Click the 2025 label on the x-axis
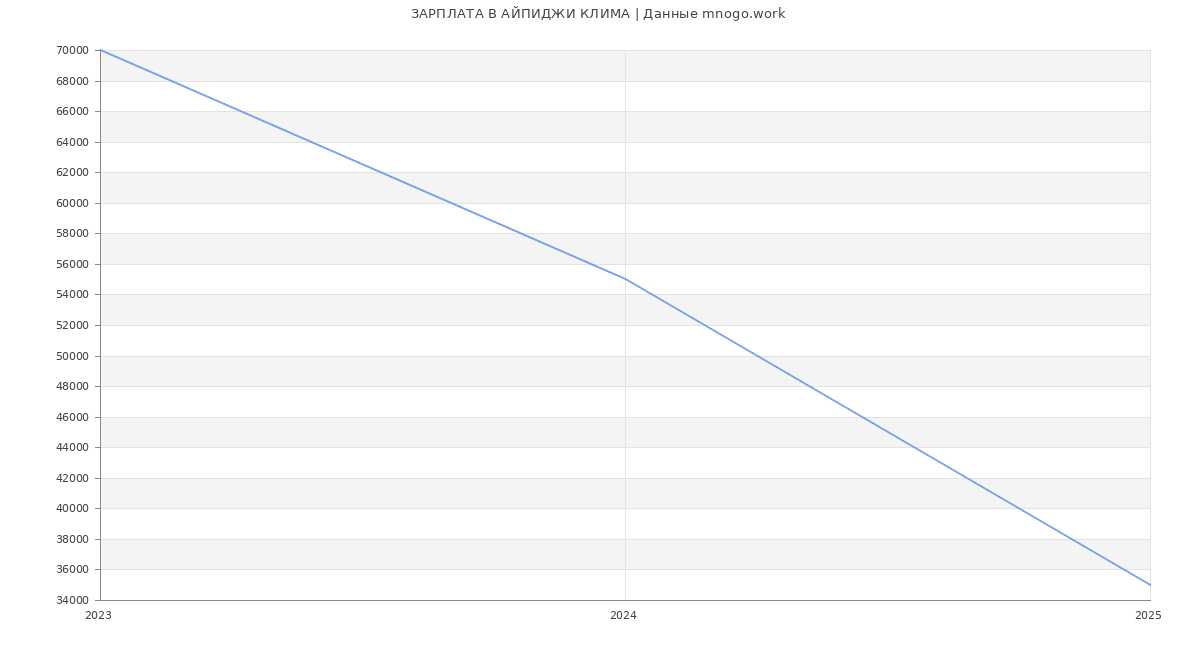The width and height of the screenshot is (1200, 650). pos(1148,616)
